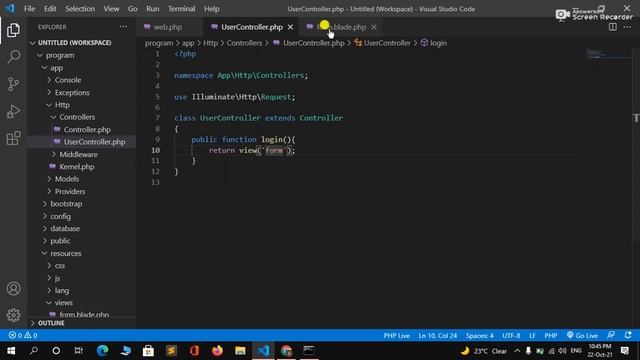Viewport: 640px width, 360px height.
Task: Click Spaces: 4 indentation setting
Action: click(x=479, y=336)
